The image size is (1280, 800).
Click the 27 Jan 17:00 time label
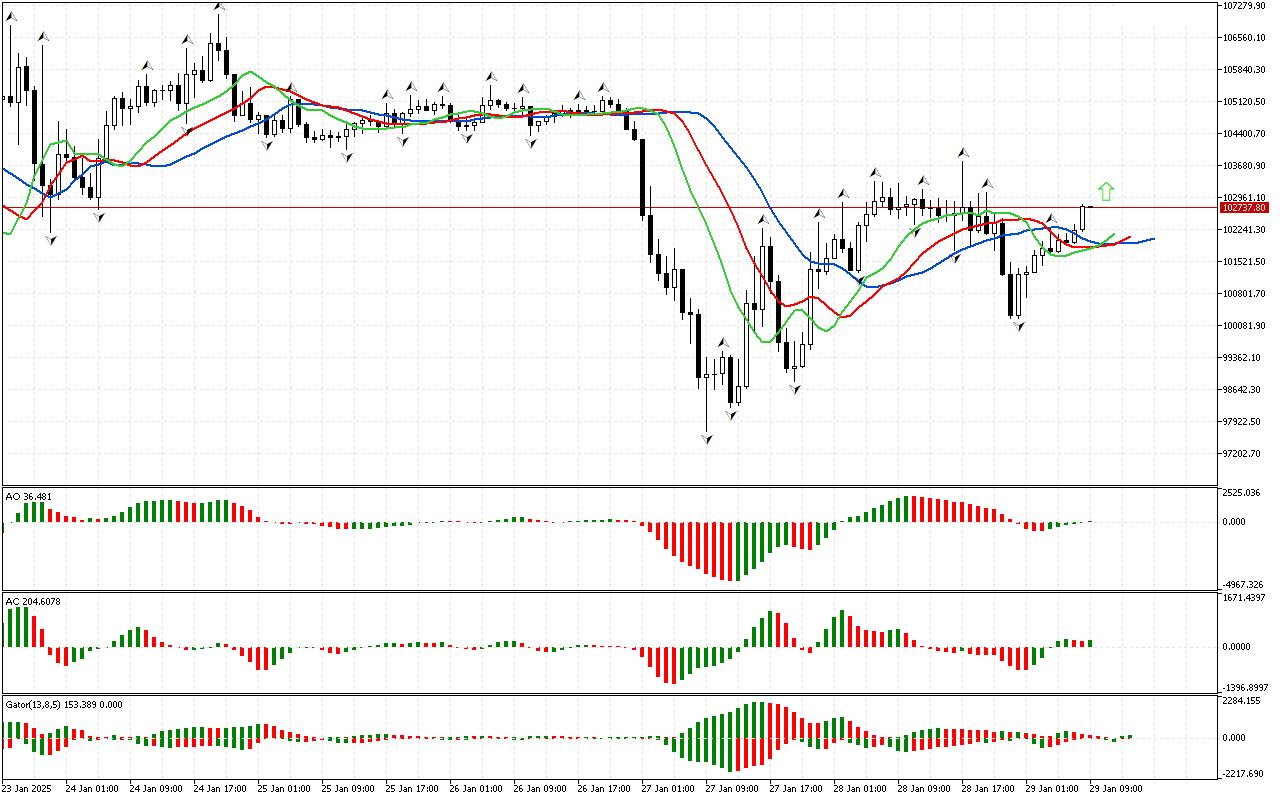(x=797, y=789)
